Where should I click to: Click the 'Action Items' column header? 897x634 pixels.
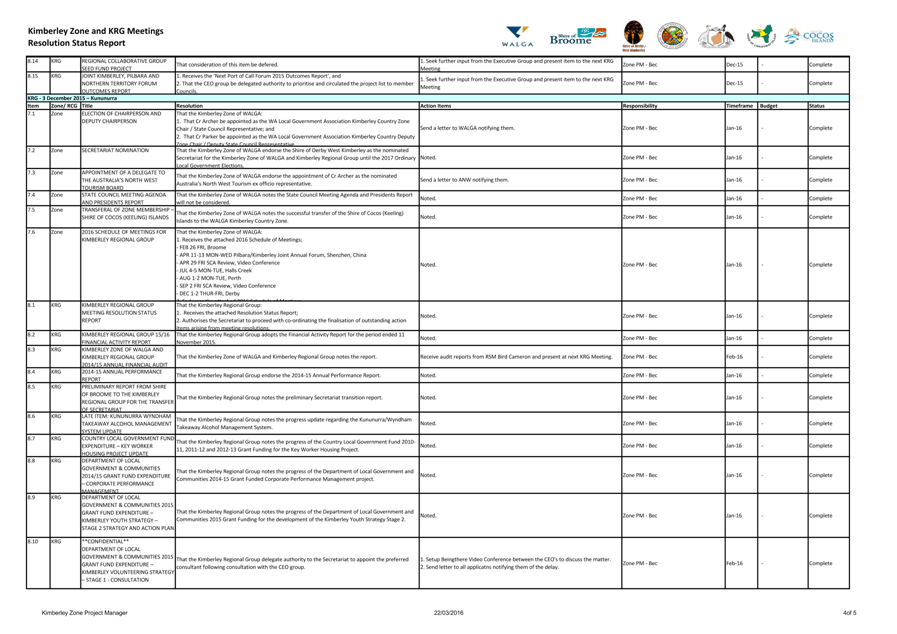[x=435, y=106]
